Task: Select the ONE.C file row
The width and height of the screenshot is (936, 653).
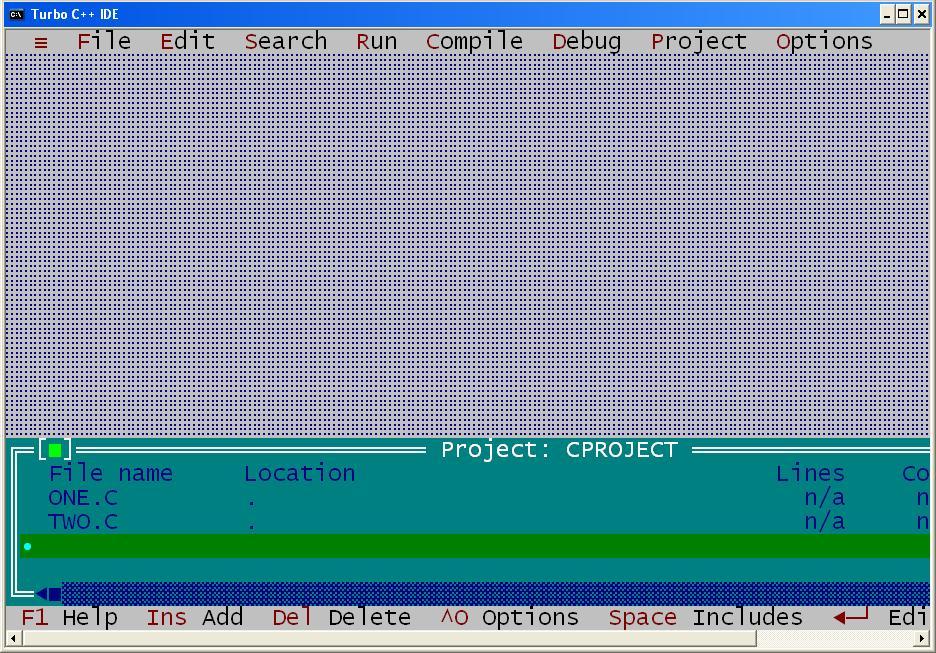Action: pos(475,498)
